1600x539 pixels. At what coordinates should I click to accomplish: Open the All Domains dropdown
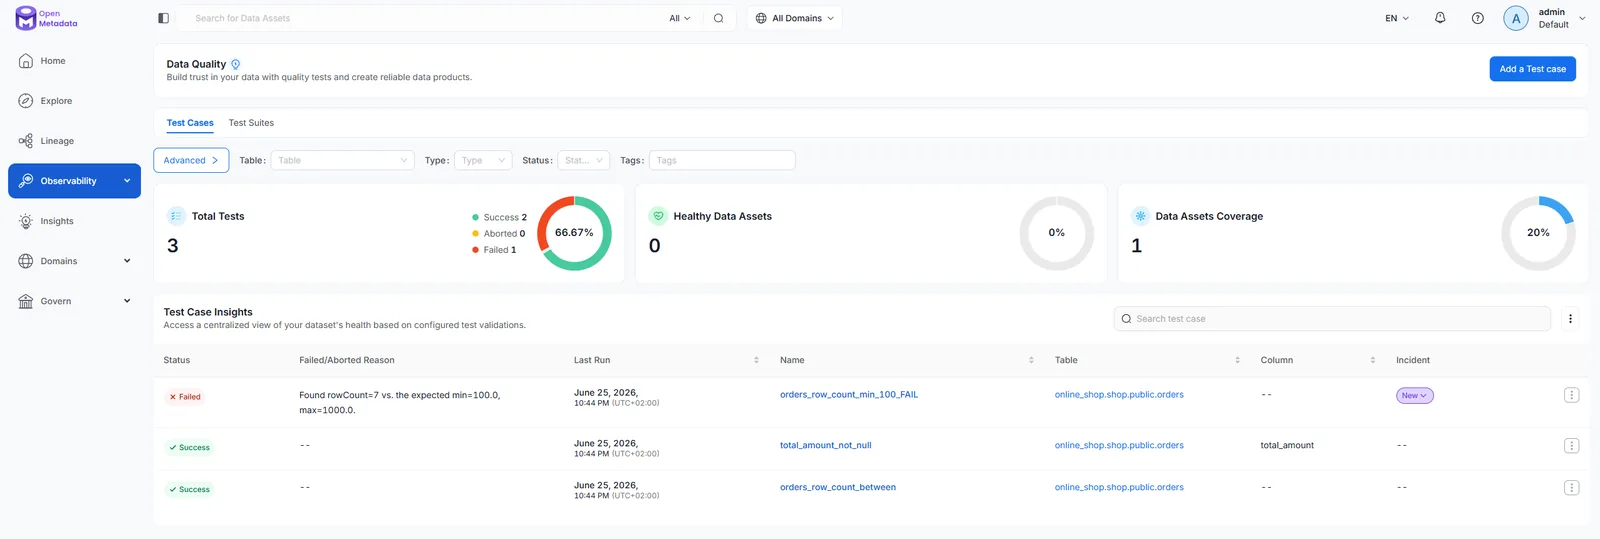click(795, 18)
